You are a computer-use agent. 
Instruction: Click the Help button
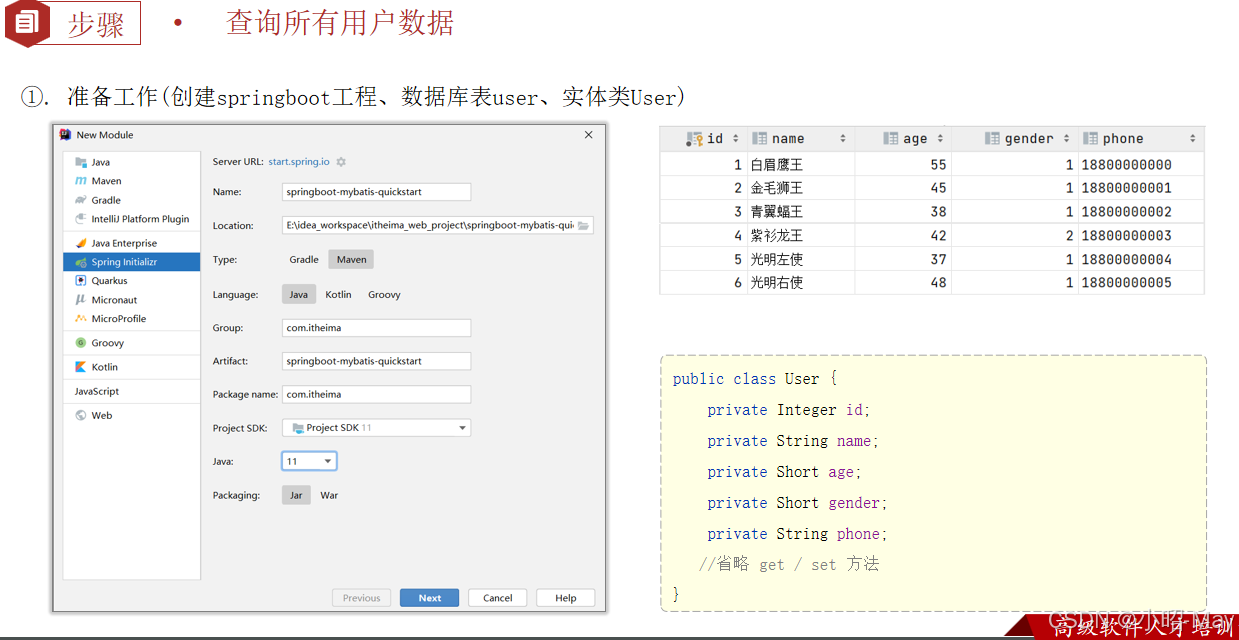tap(566, 598)
